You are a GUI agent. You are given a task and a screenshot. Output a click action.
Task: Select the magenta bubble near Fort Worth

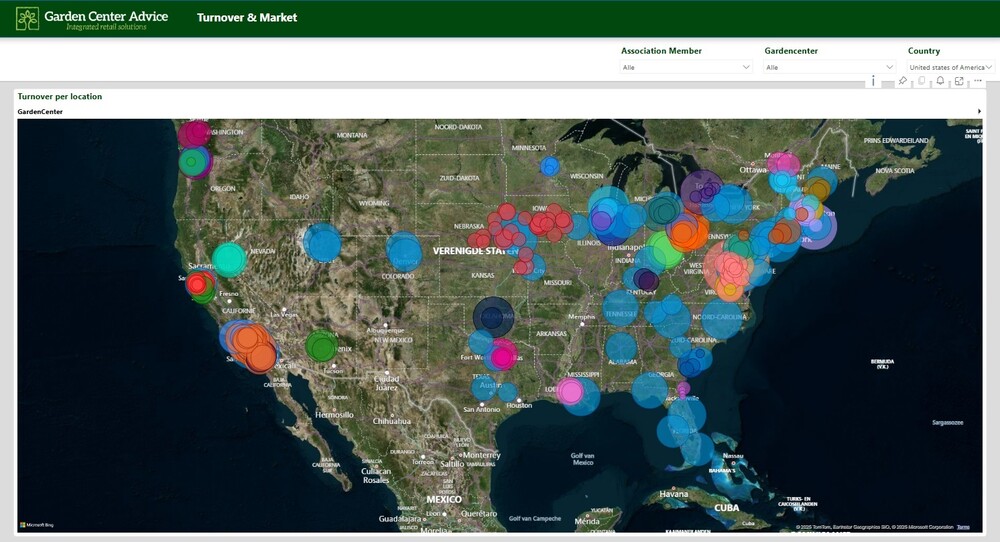503,357
